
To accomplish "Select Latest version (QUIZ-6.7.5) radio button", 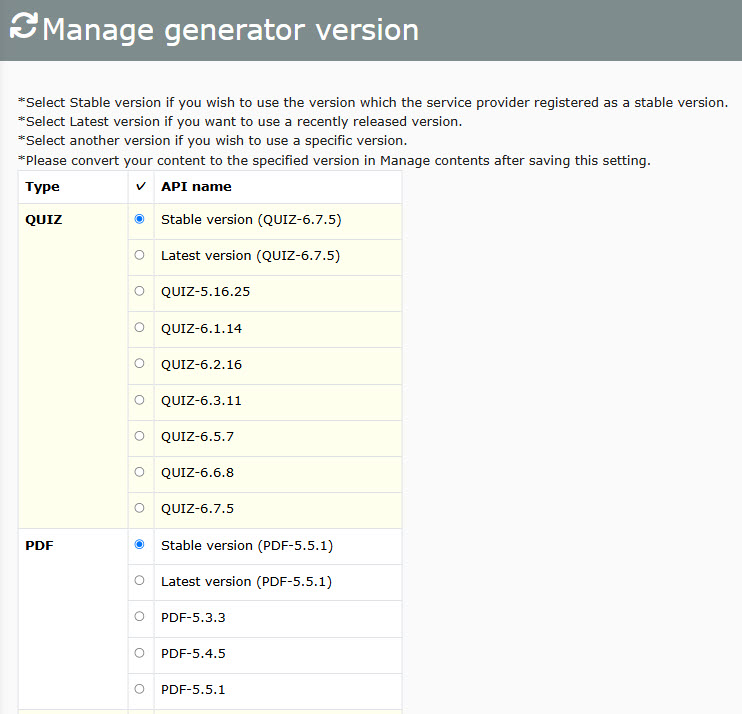I will coord(139,255).
